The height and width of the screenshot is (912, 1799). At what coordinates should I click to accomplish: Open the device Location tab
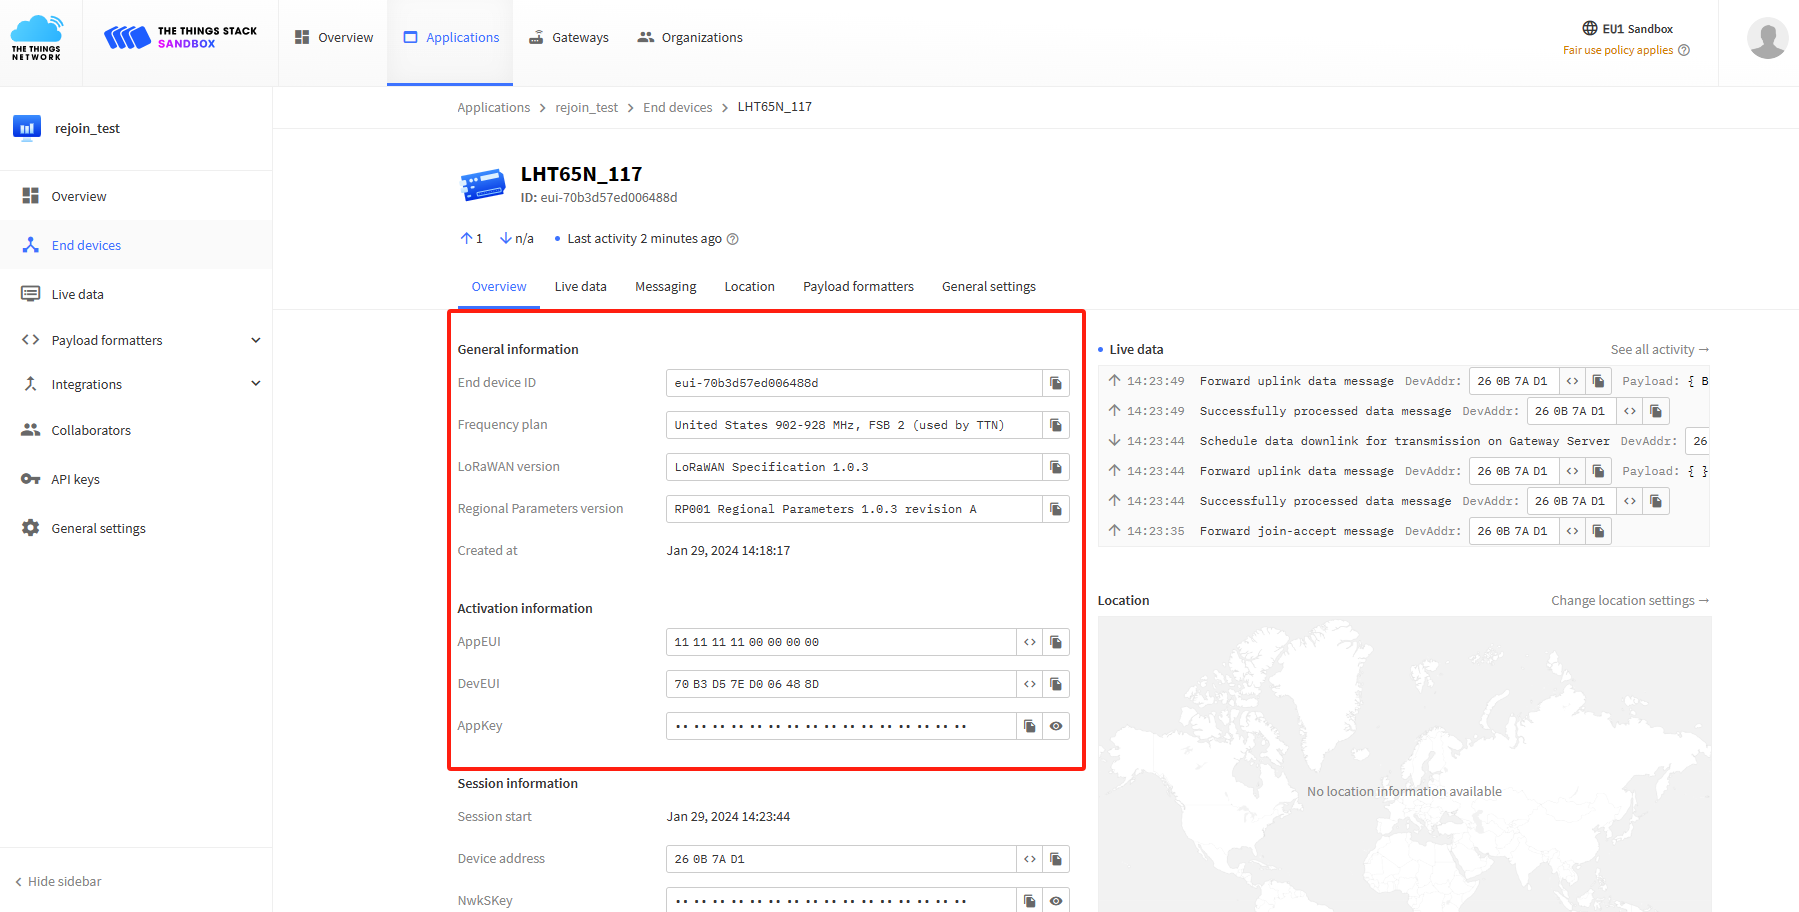click(750, 287)
